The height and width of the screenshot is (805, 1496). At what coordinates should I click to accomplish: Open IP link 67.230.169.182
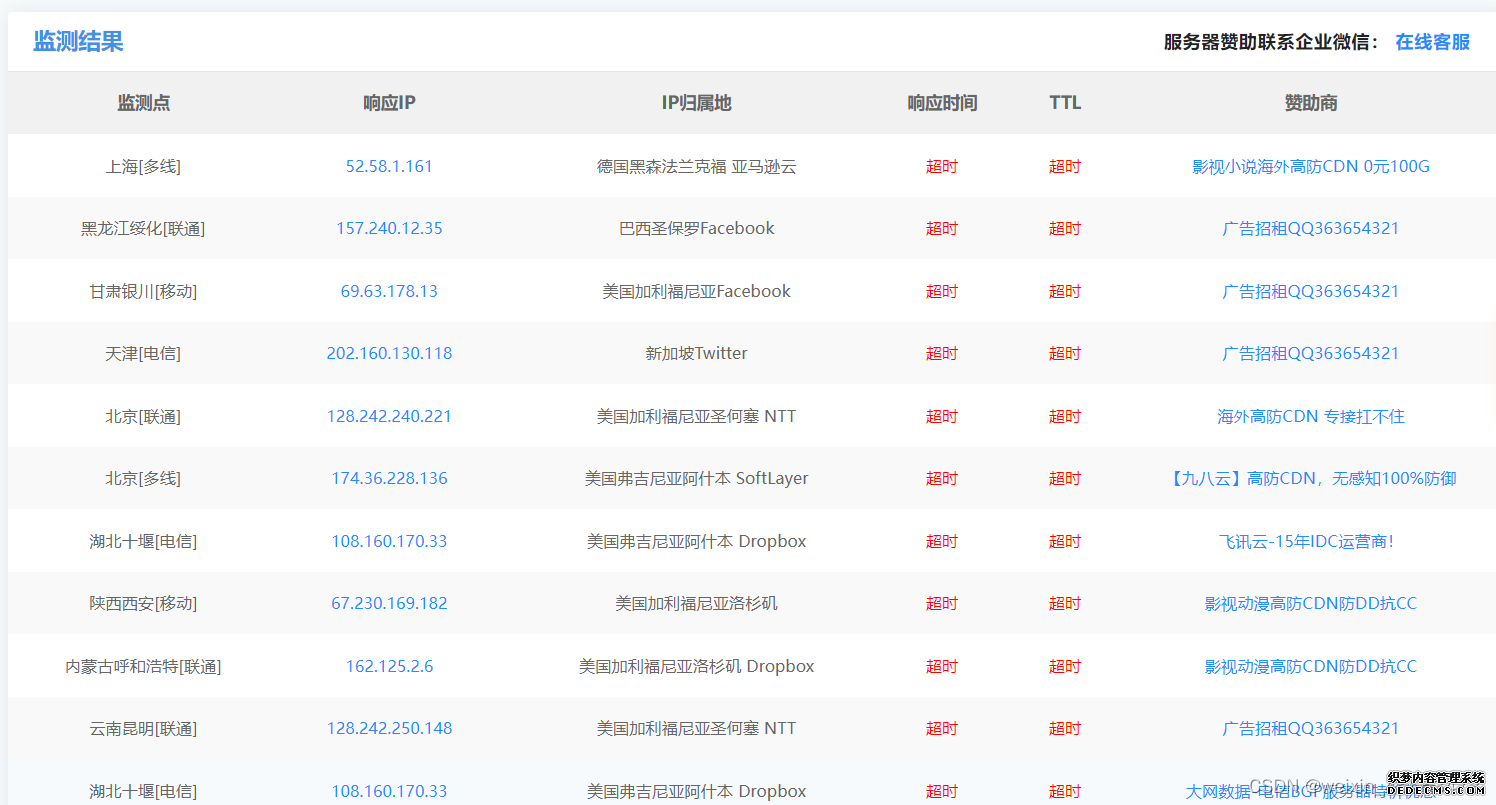pyautogui.click(x=389, y=603)
